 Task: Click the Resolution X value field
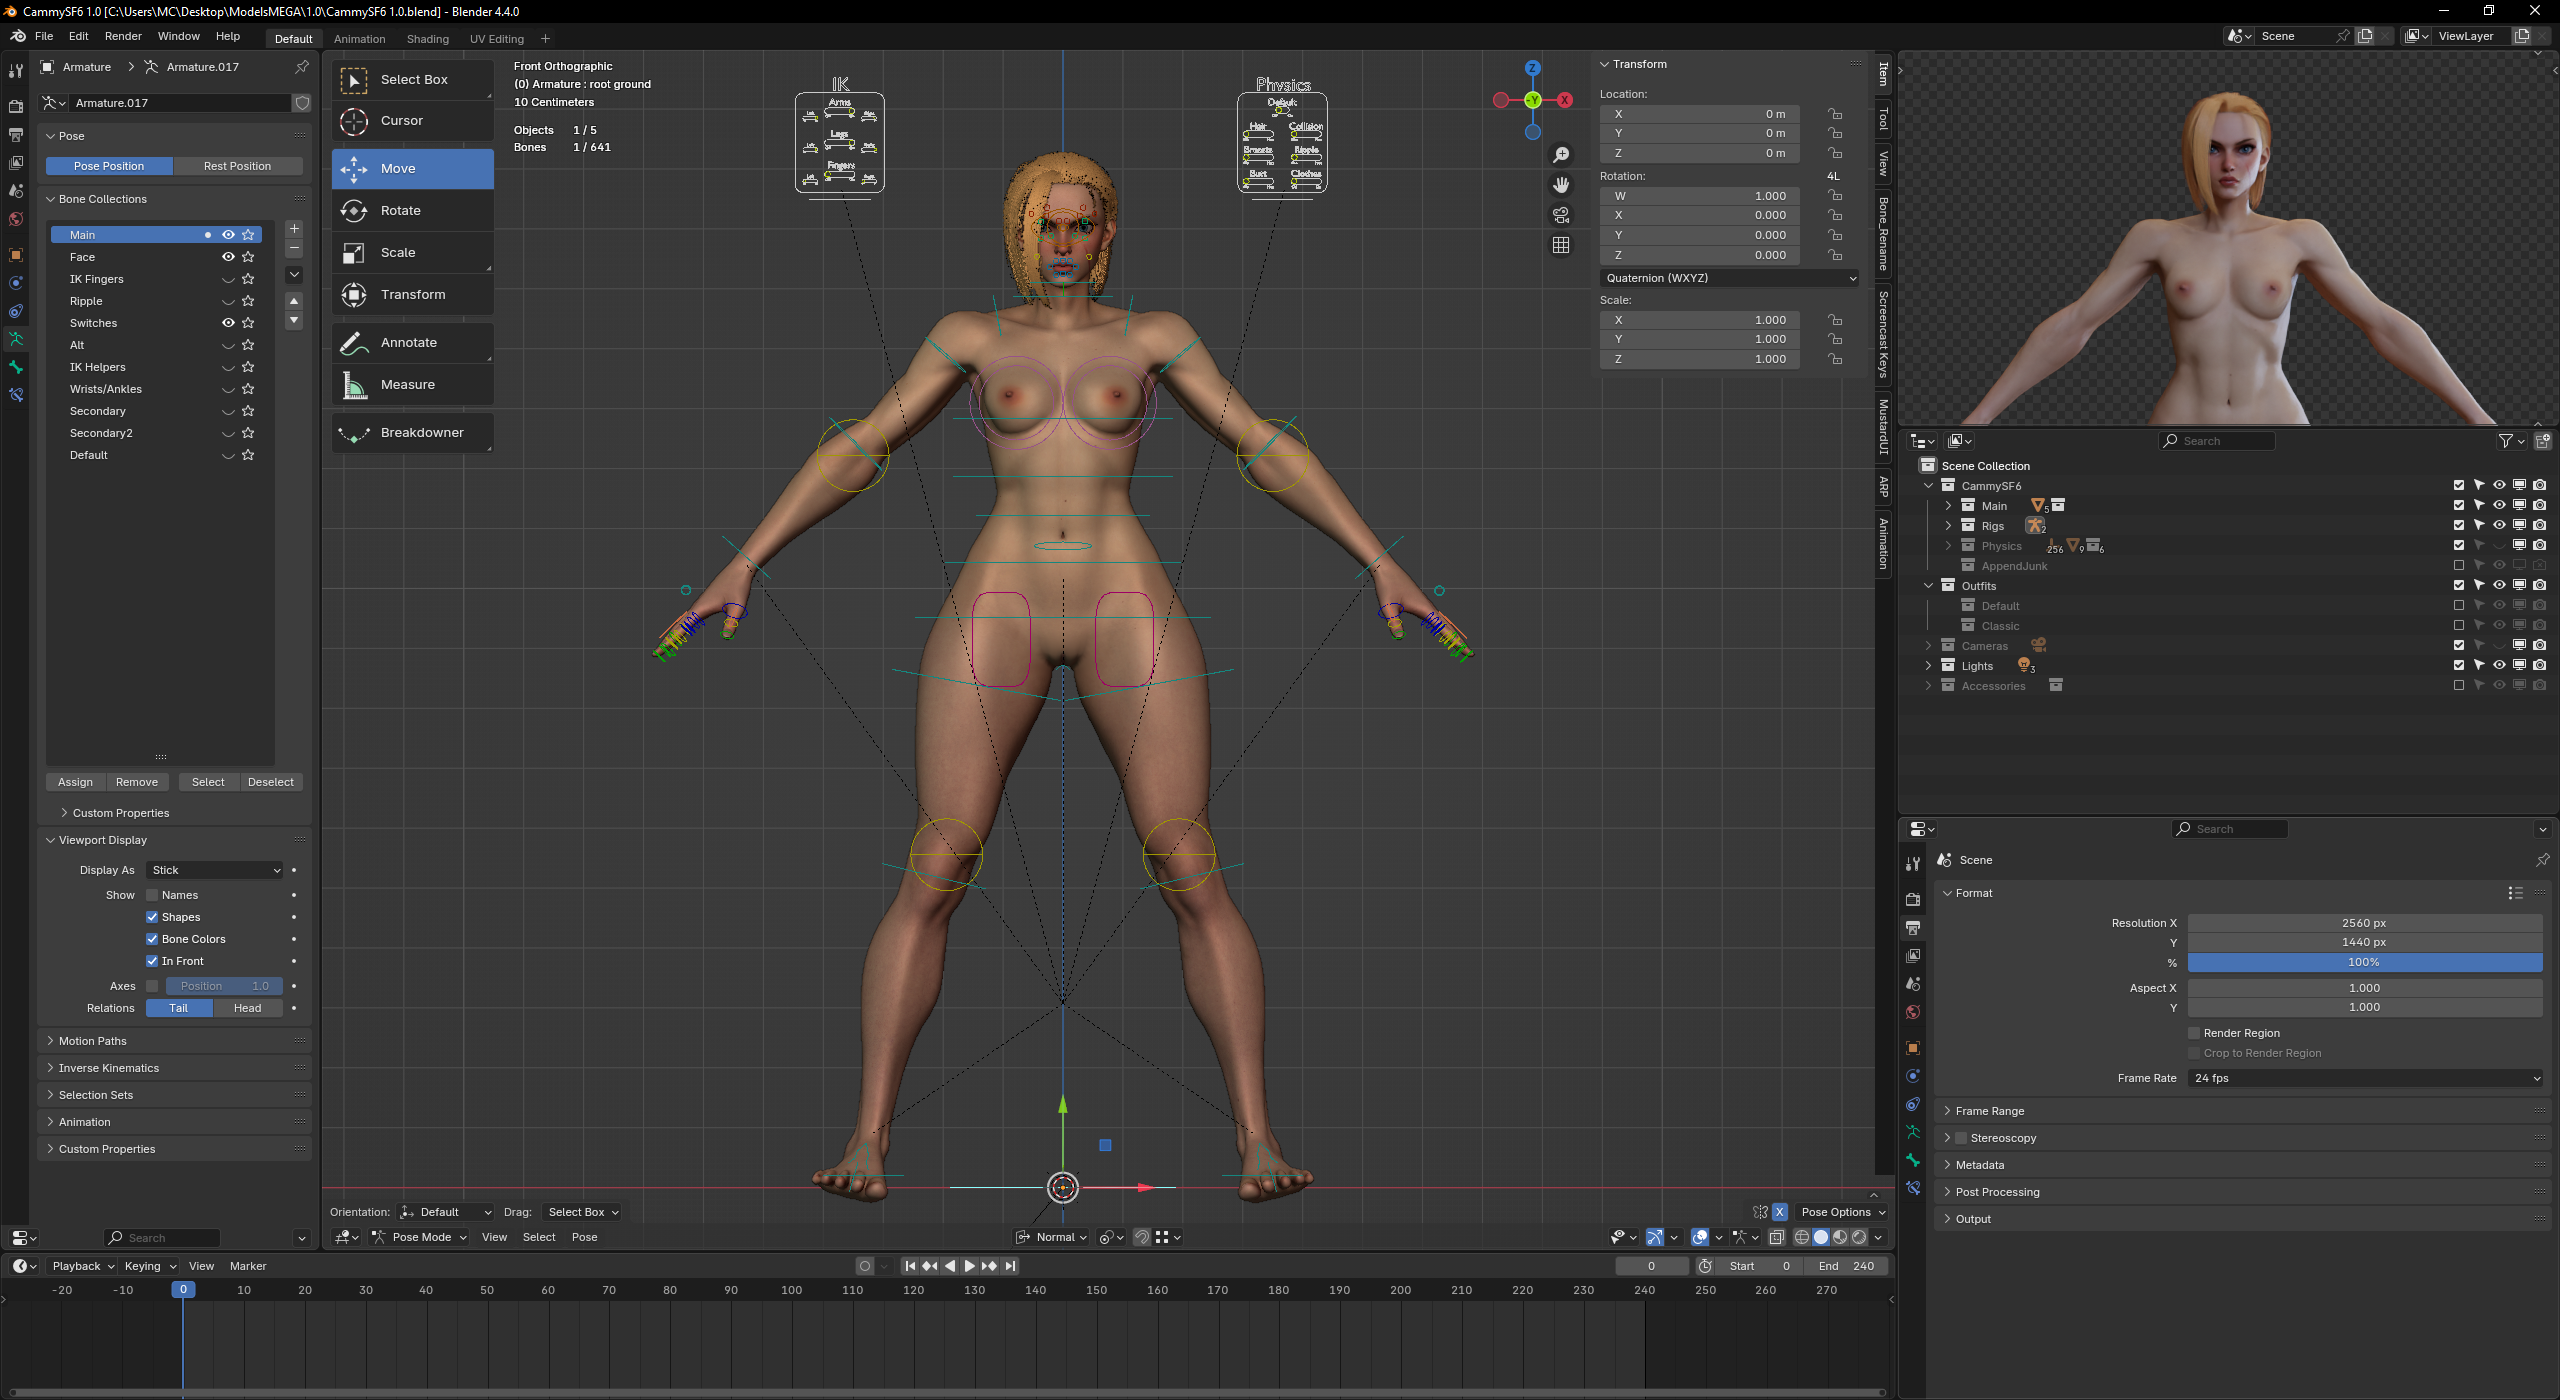[2365, 923]
